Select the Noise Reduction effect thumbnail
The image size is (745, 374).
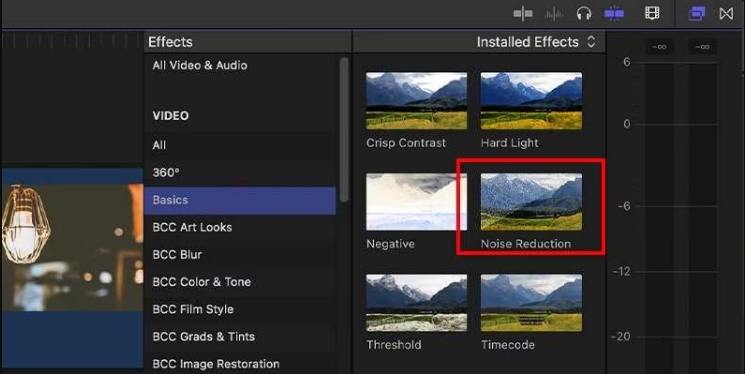(x=531, y=202)
